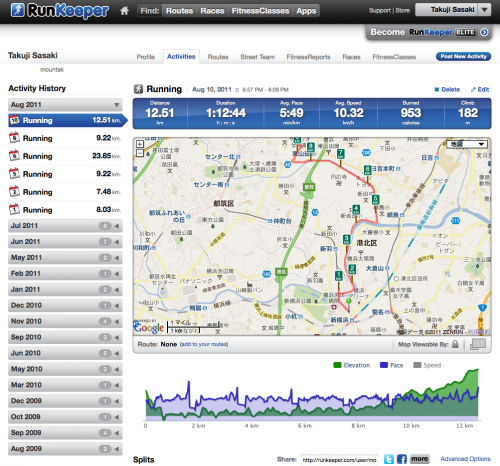Delete this running activity
500x466 pixels.
click(447, 90)
